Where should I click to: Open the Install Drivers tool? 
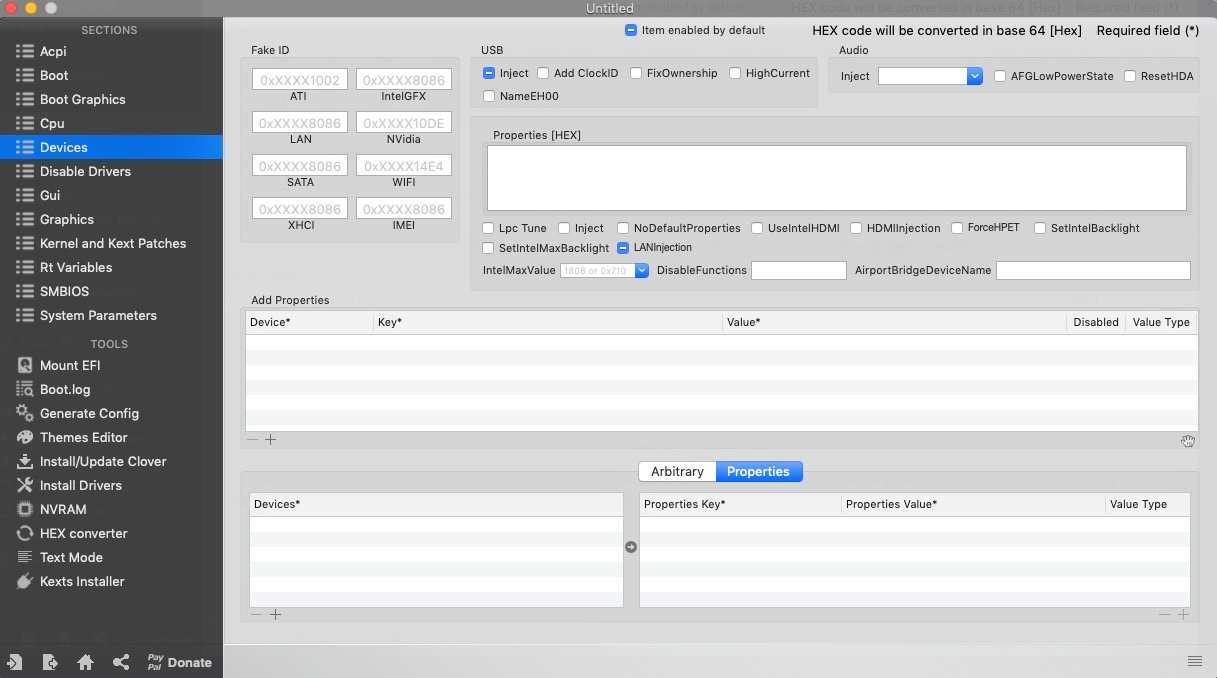[x=80, y=485]
